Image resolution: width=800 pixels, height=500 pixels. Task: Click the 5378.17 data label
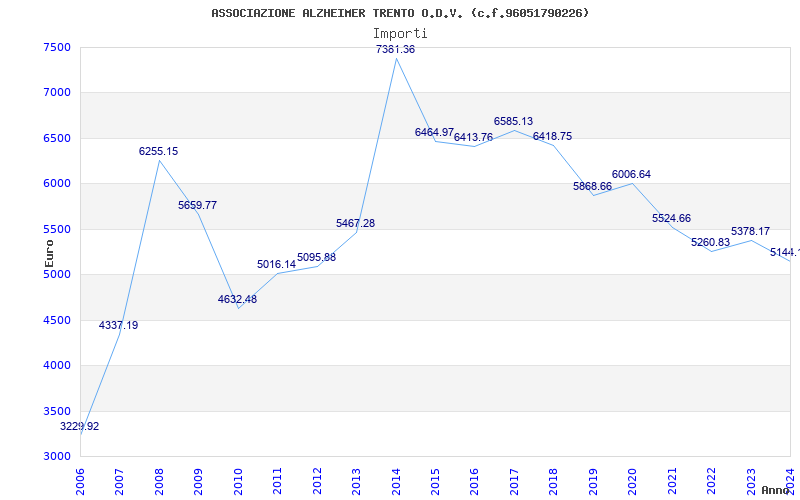[x=751, y=232]
